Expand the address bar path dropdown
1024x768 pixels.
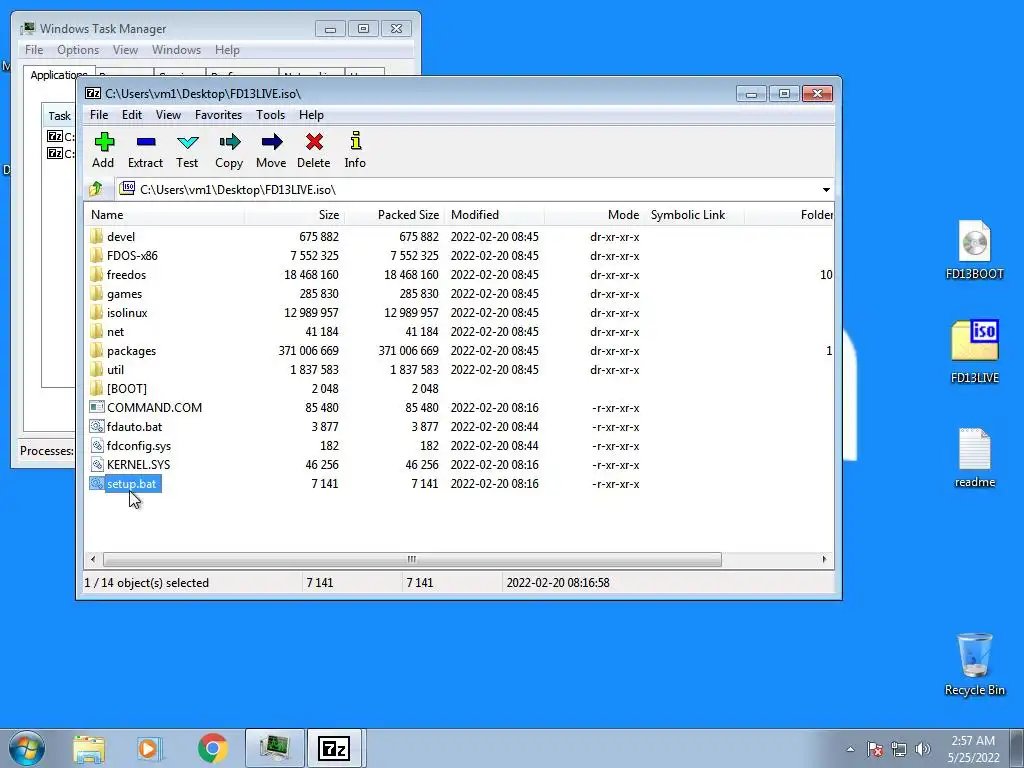tap(826, 189)
